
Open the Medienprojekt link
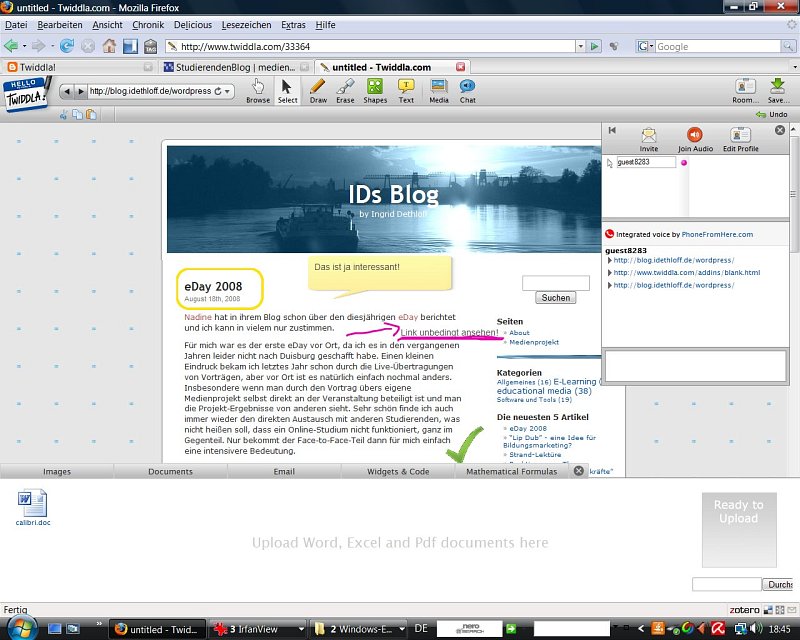534,342
